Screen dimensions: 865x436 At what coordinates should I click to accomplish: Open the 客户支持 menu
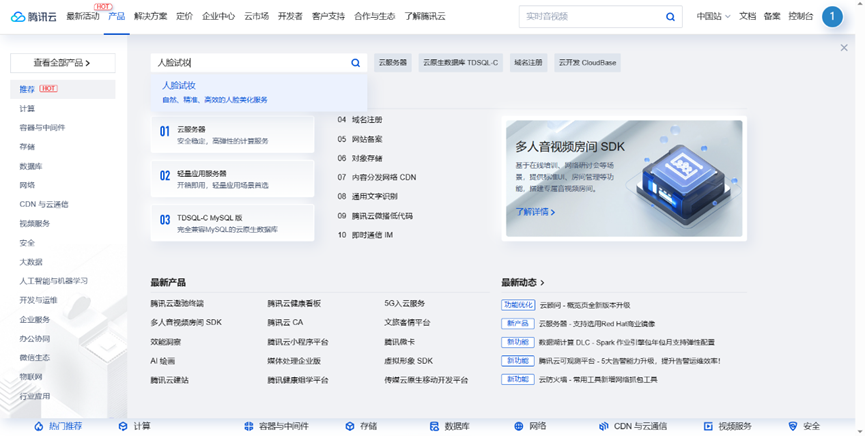[x=328, y=17]
